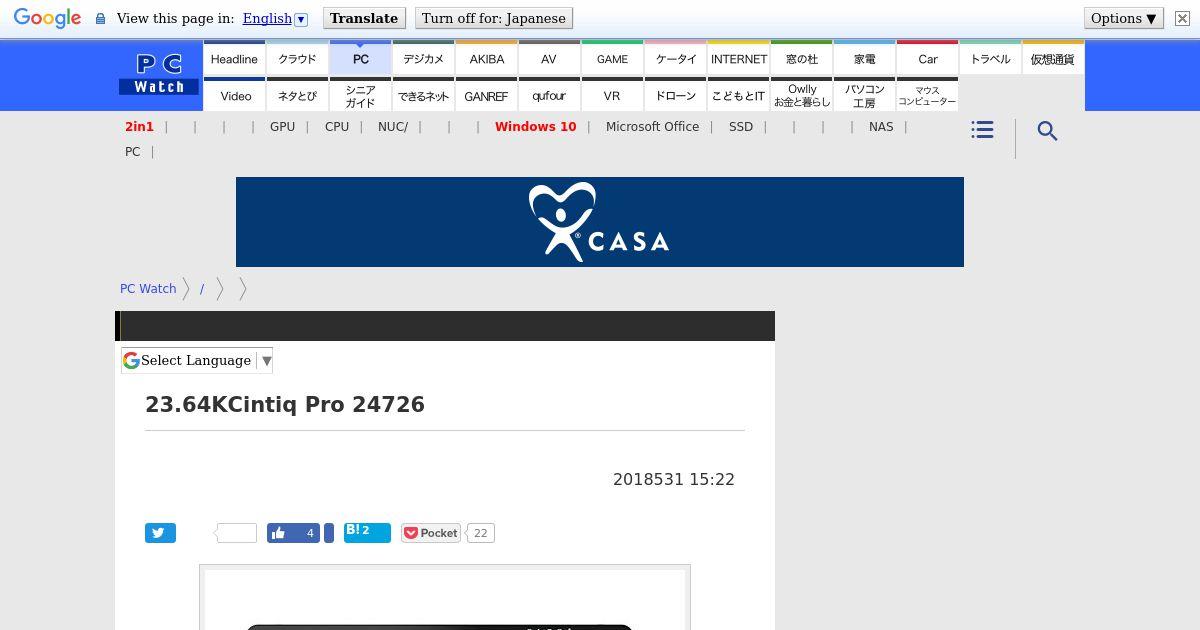The width and height of the screenshot is (1200, 630).
Task: Open the INTERNET tab
Action: click(738, 58)
